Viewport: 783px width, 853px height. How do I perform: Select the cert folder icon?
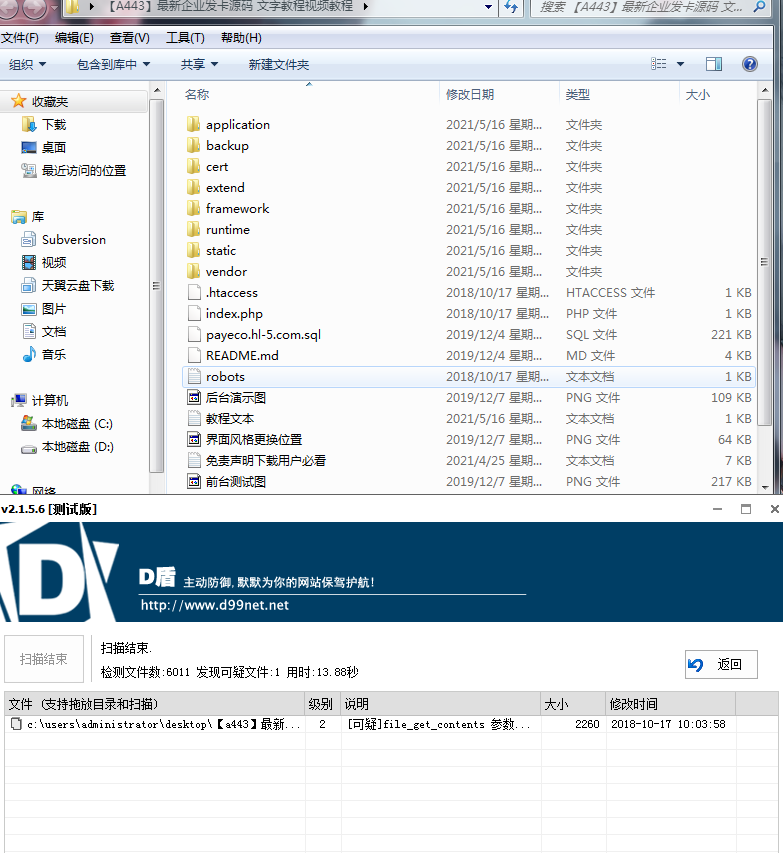193,166
